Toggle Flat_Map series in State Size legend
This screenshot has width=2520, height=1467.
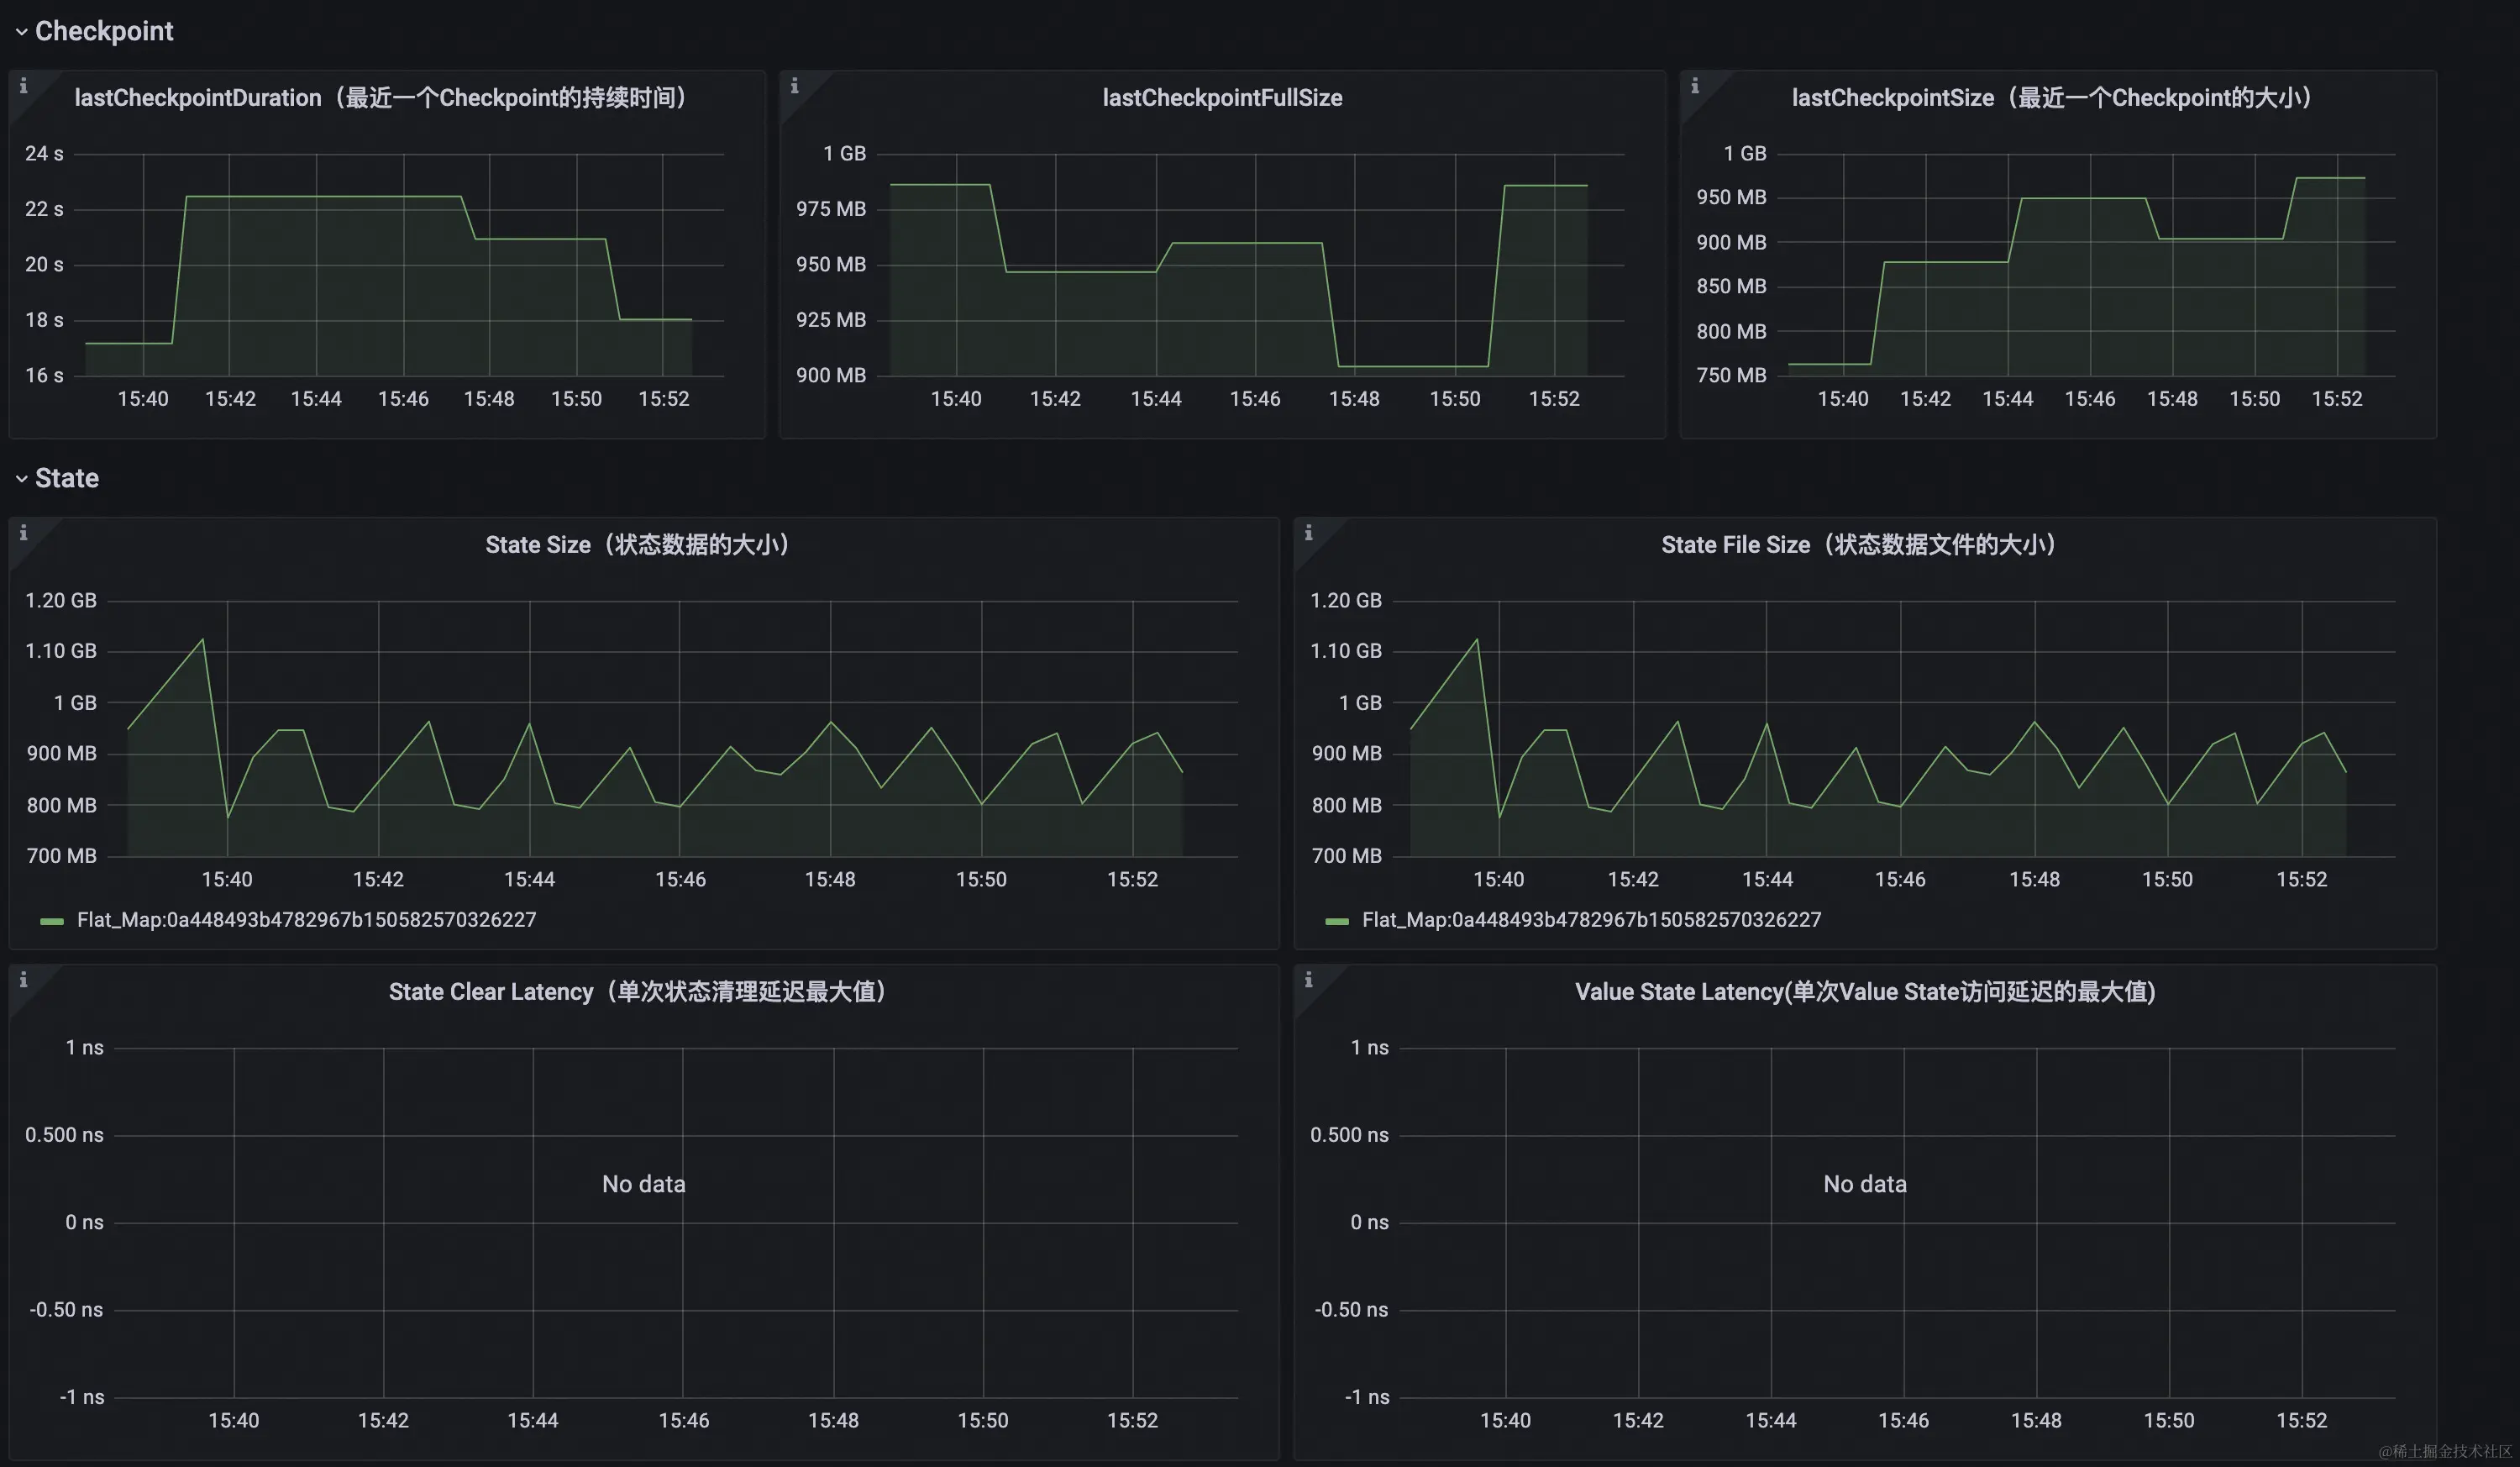306,920
